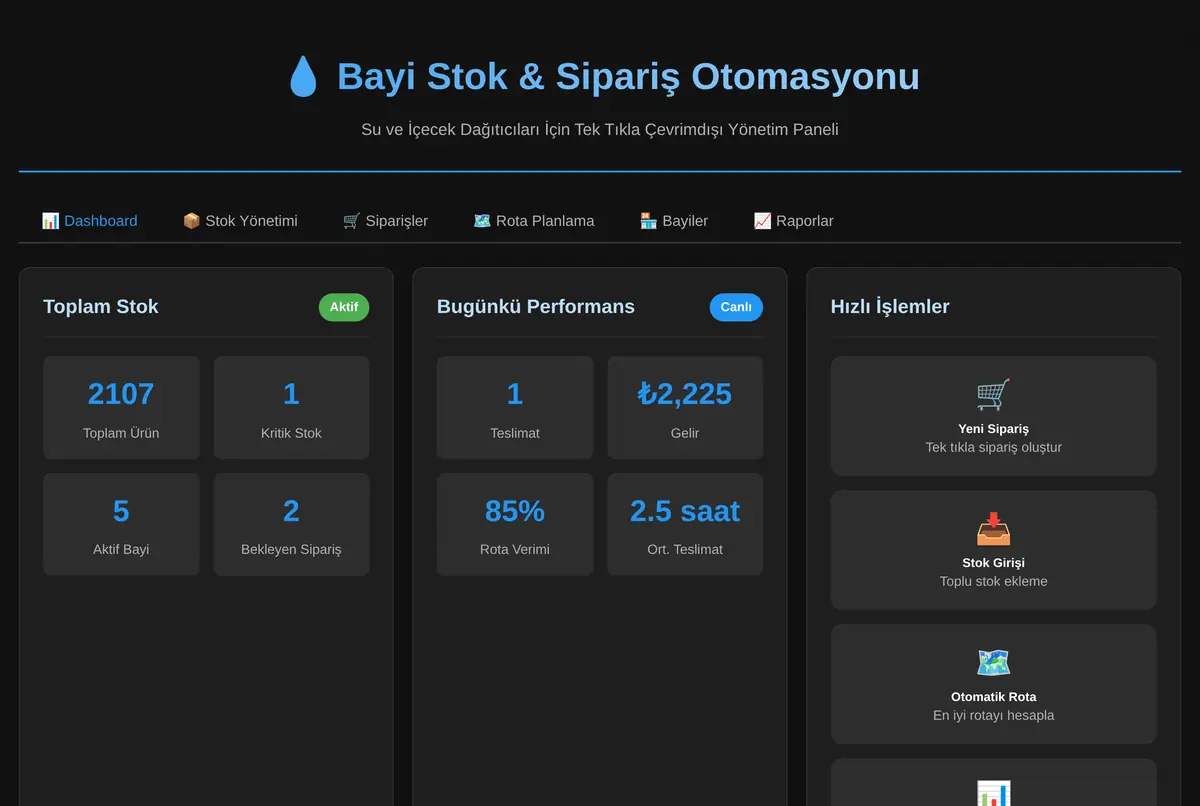Click the Teslimat stat card
This screenshot has height=806, width=1200.
tap(515, 408)
